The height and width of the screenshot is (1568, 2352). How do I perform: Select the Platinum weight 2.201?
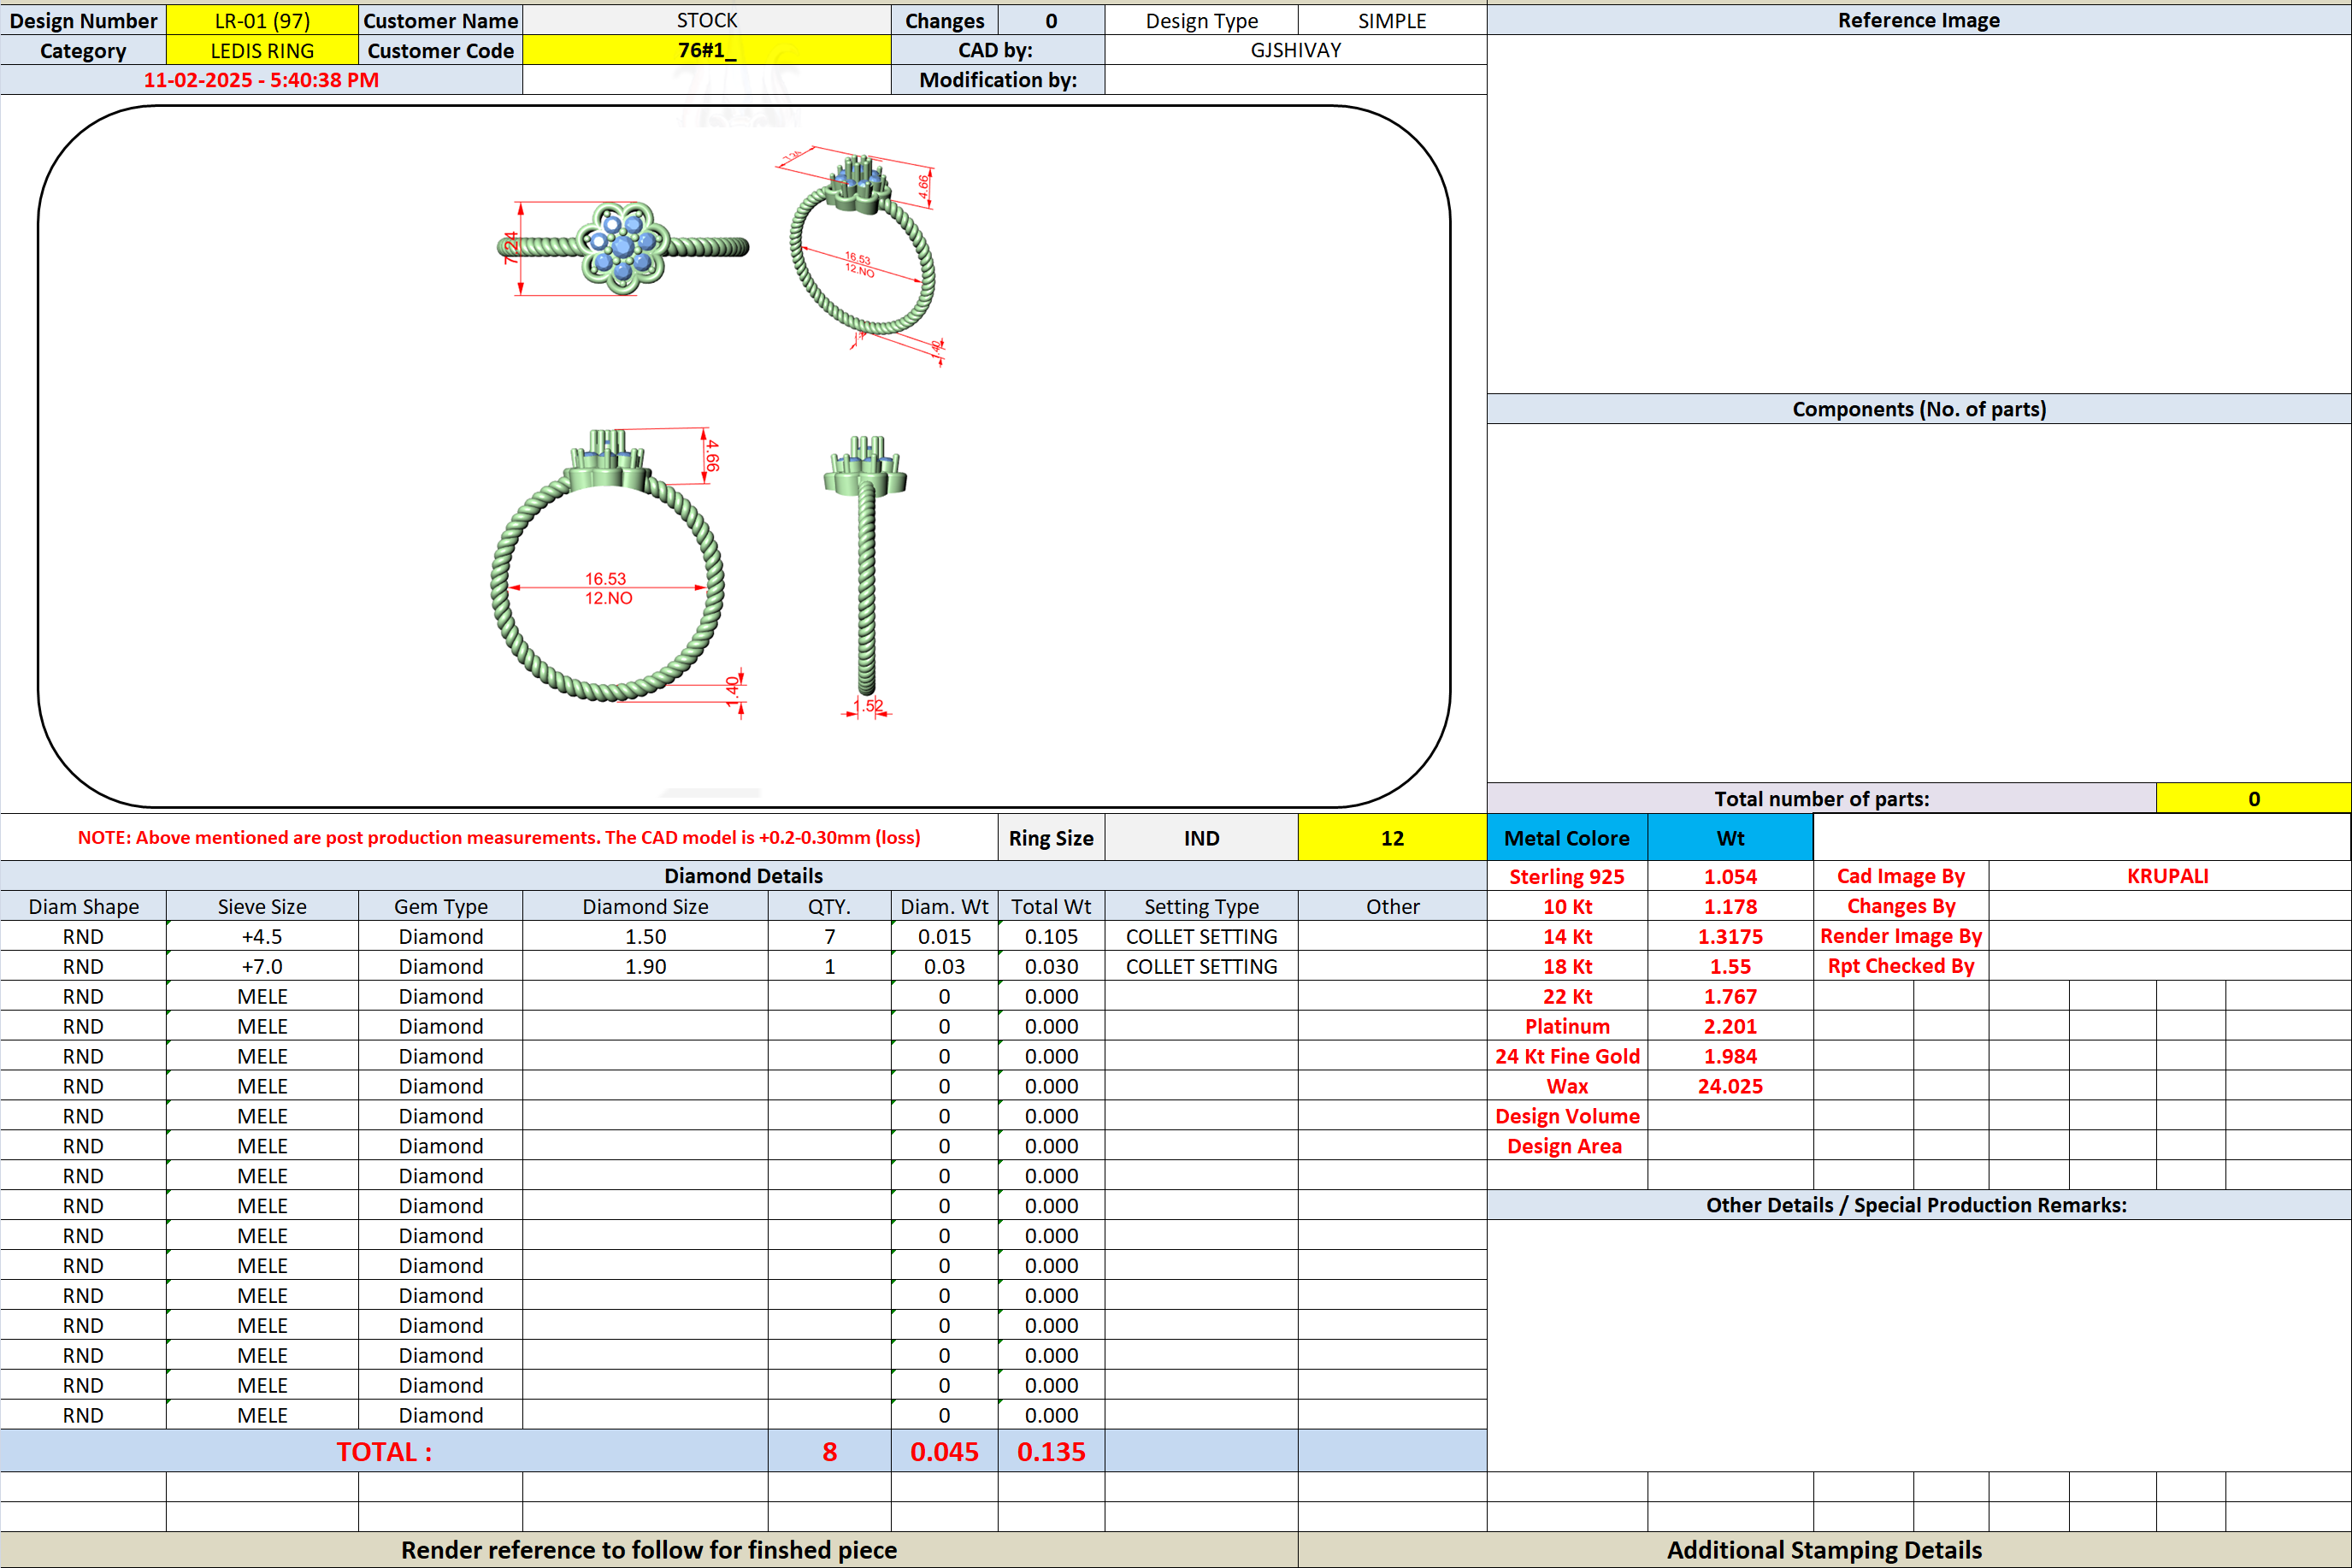click(x=1730, y=1026)
